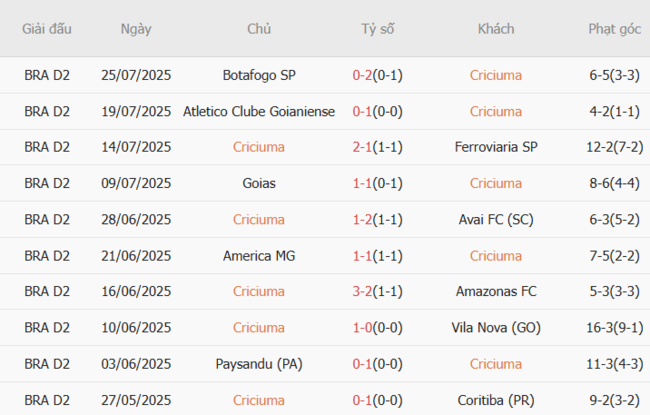
Task: Click the 1-2 score against Avai FC
Action: point(362,219)
